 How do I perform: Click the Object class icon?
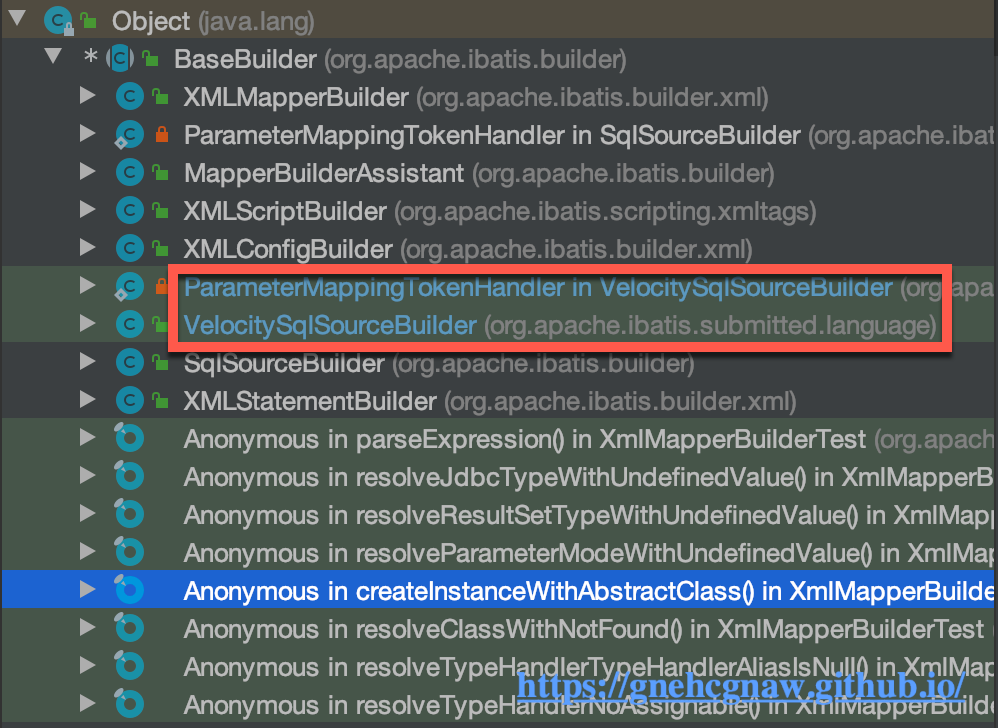click(x=58, y=21)
